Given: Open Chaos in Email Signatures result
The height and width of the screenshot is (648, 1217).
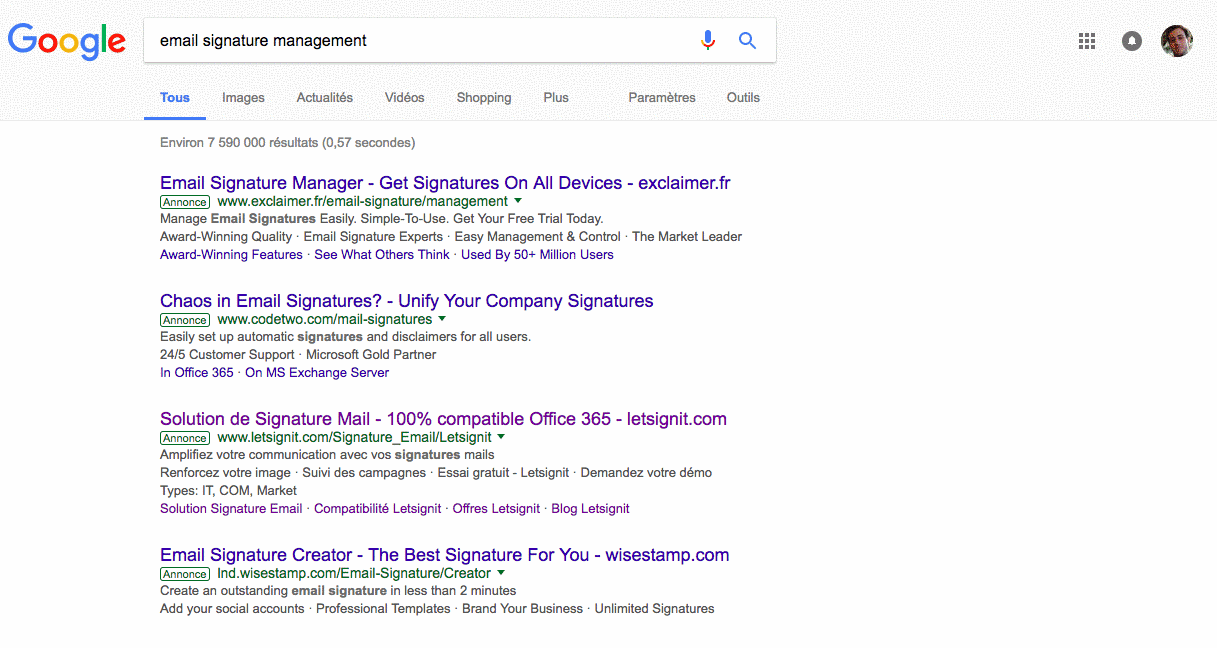Looking at the screenshot, I should tap(406, 301).
